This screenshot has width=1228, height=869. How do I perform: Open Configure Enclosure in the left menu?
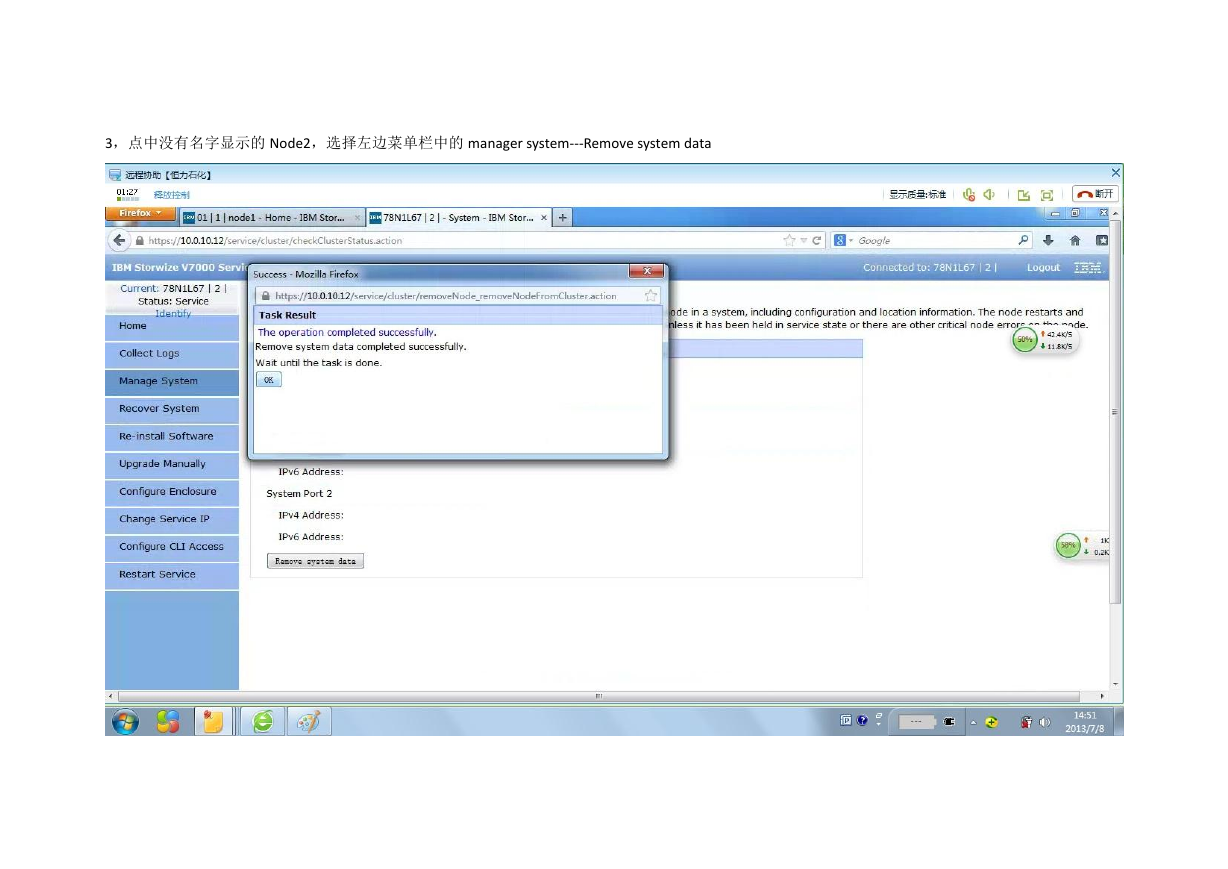(172, 492)
